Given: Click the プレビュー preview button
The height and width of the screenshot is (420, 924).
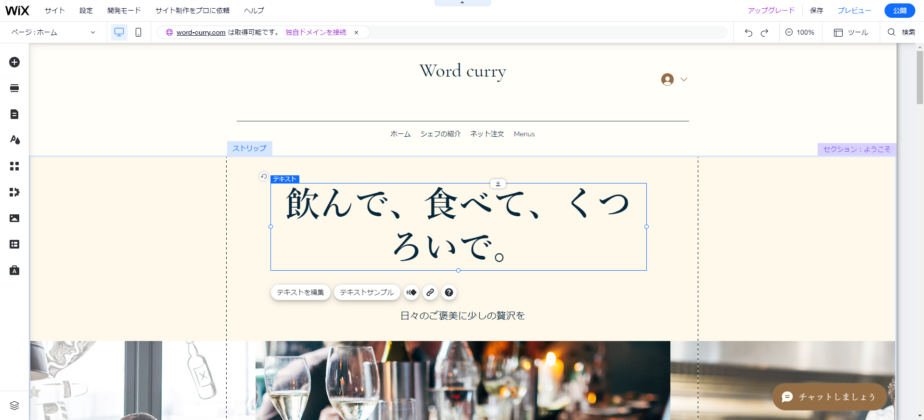Looking at the screenshot, I should coord(854,11).
